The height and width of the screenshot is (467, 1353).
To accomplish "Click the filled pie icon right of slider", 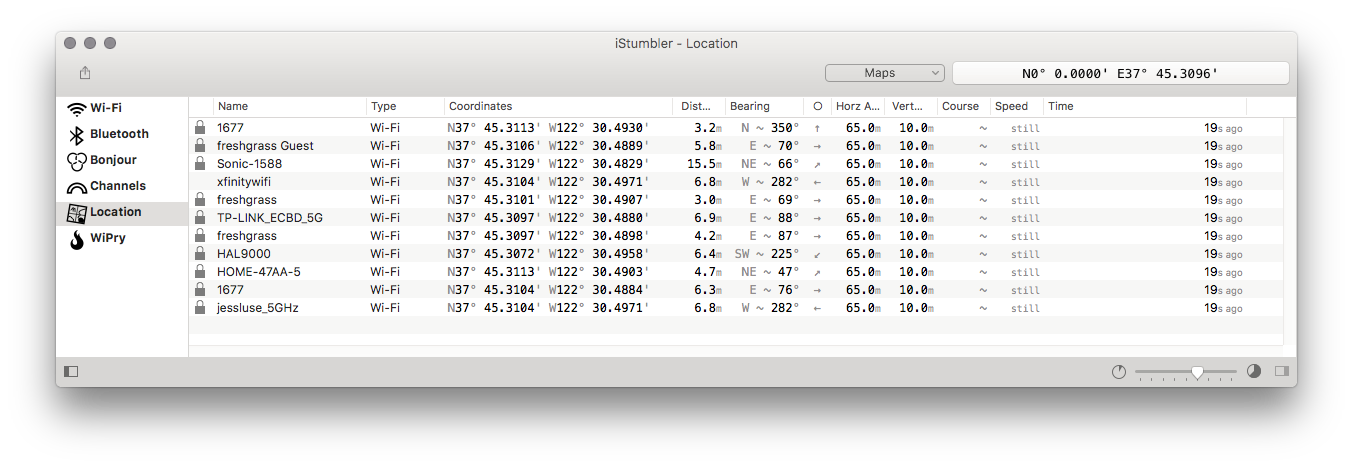I will coord(1254,372).
